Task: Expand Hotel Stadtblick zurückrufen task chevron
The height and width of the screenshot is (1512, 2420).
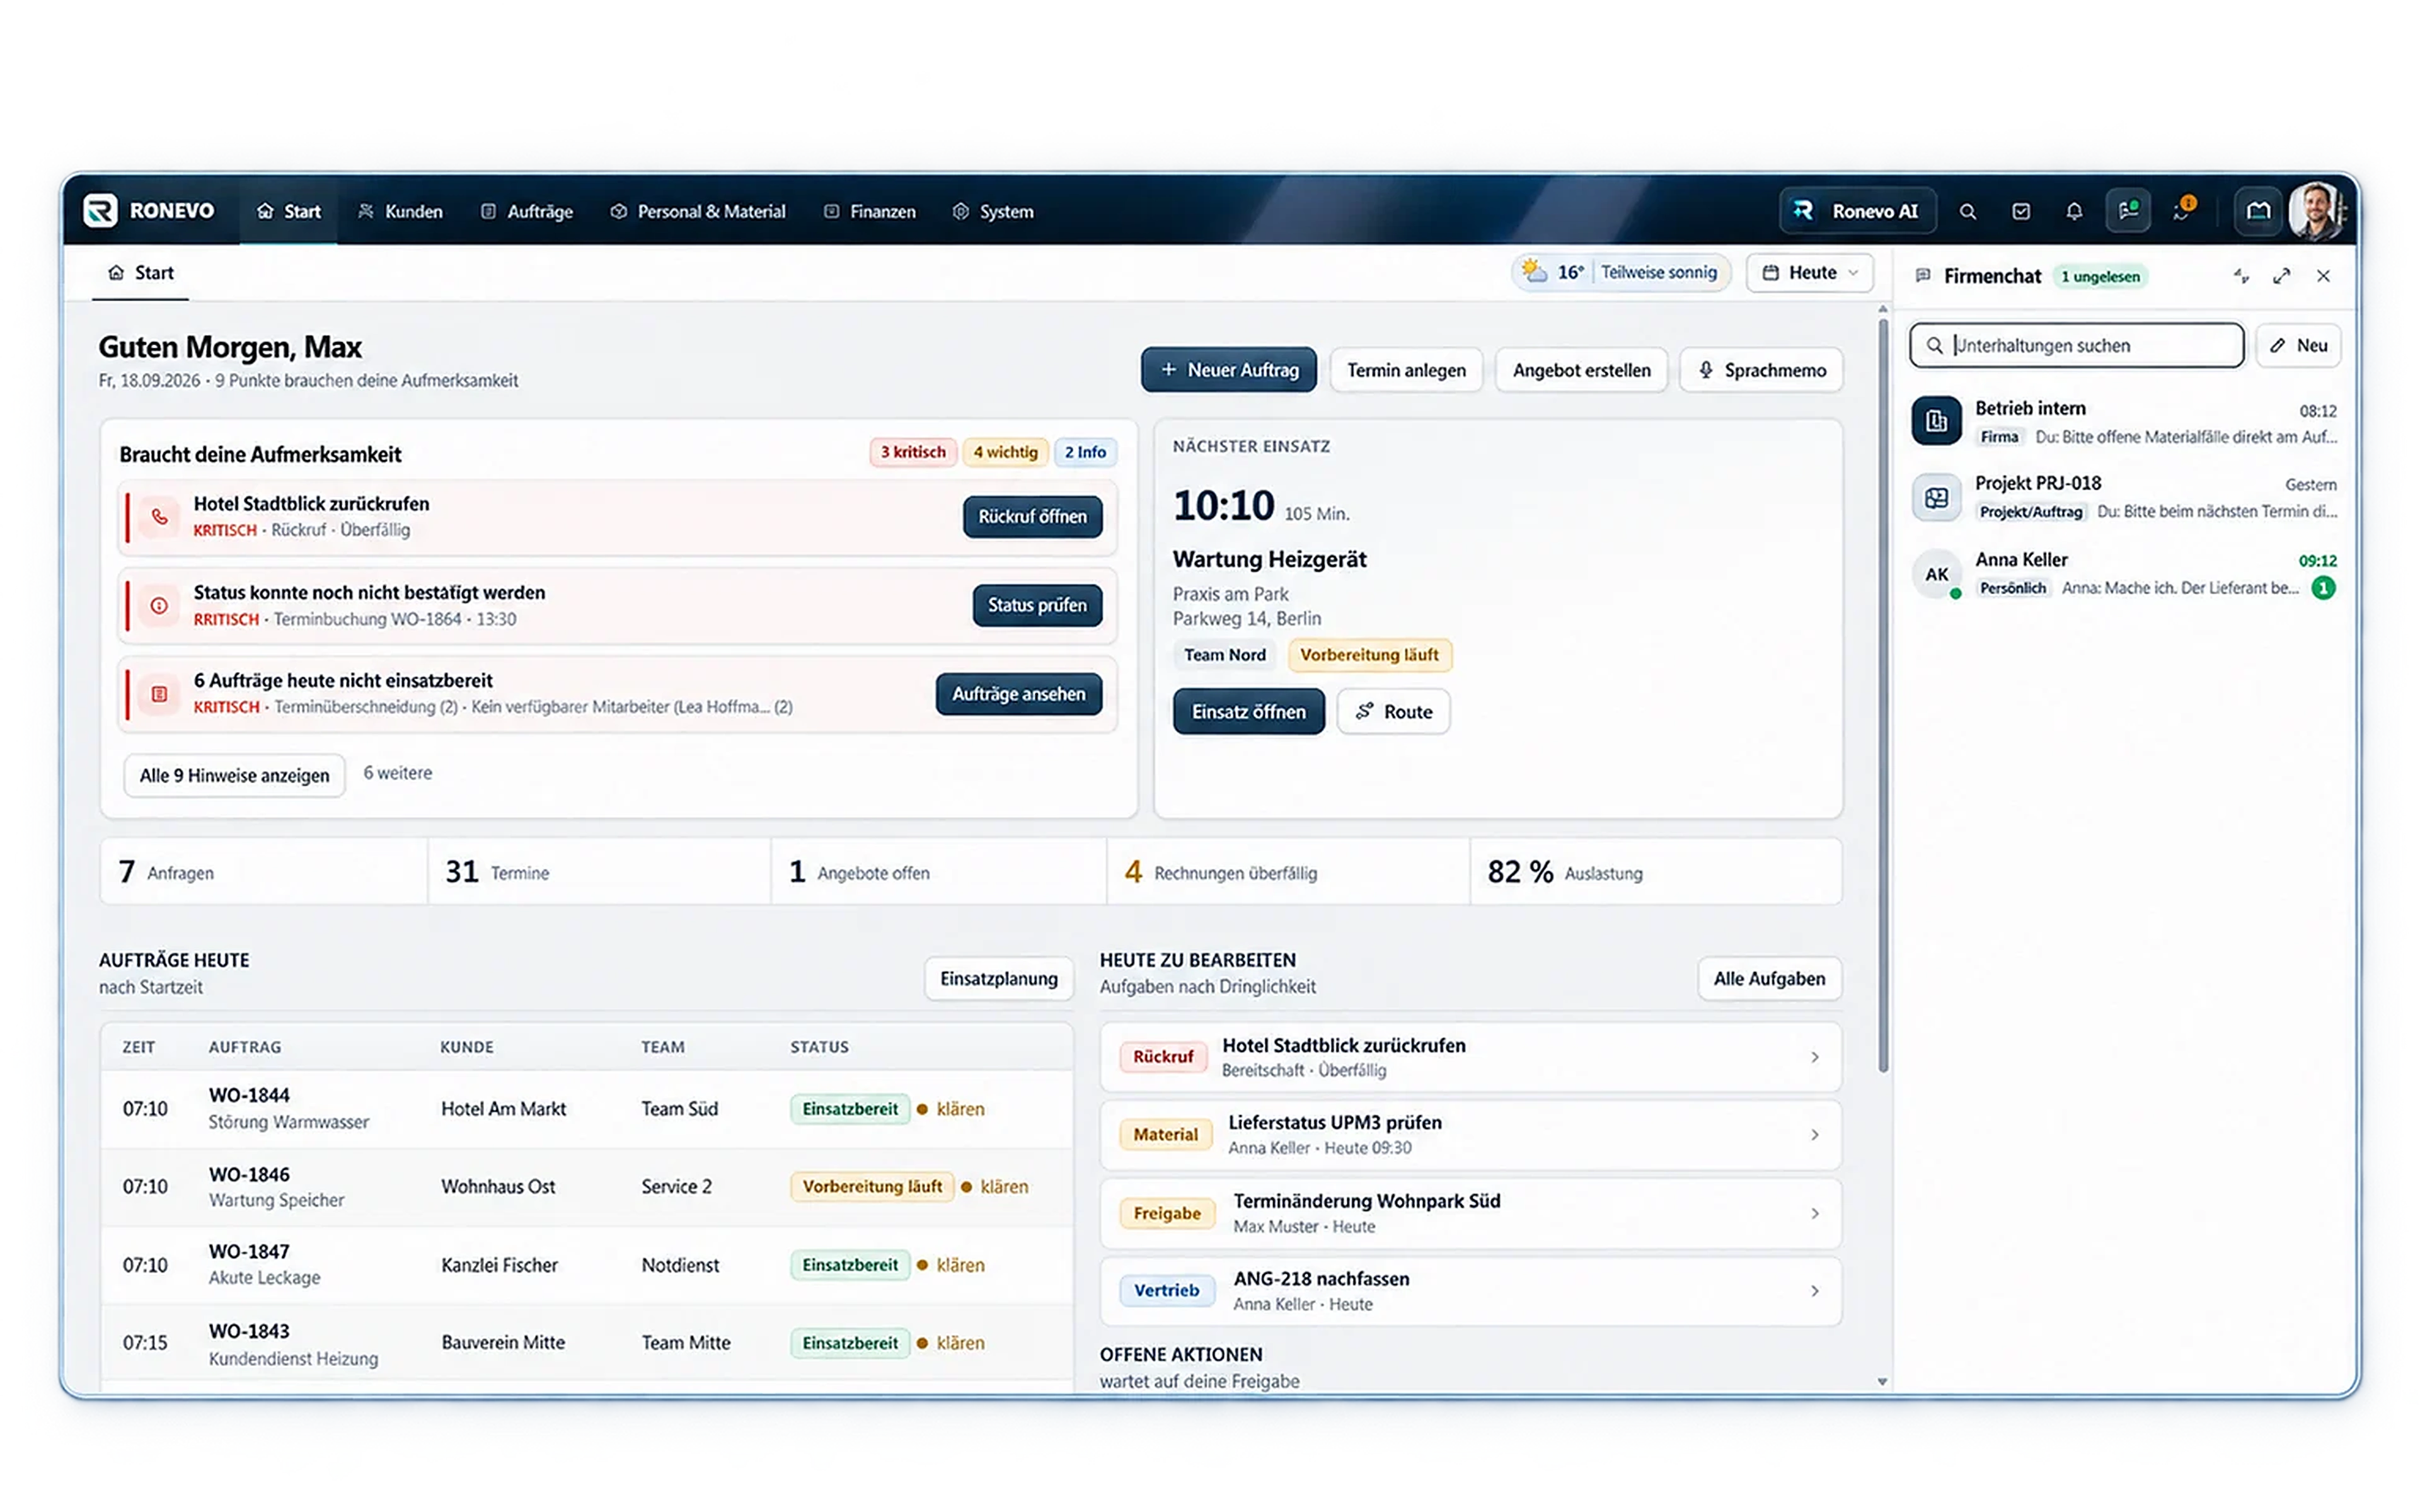Action: (x=1814, y=1057)
